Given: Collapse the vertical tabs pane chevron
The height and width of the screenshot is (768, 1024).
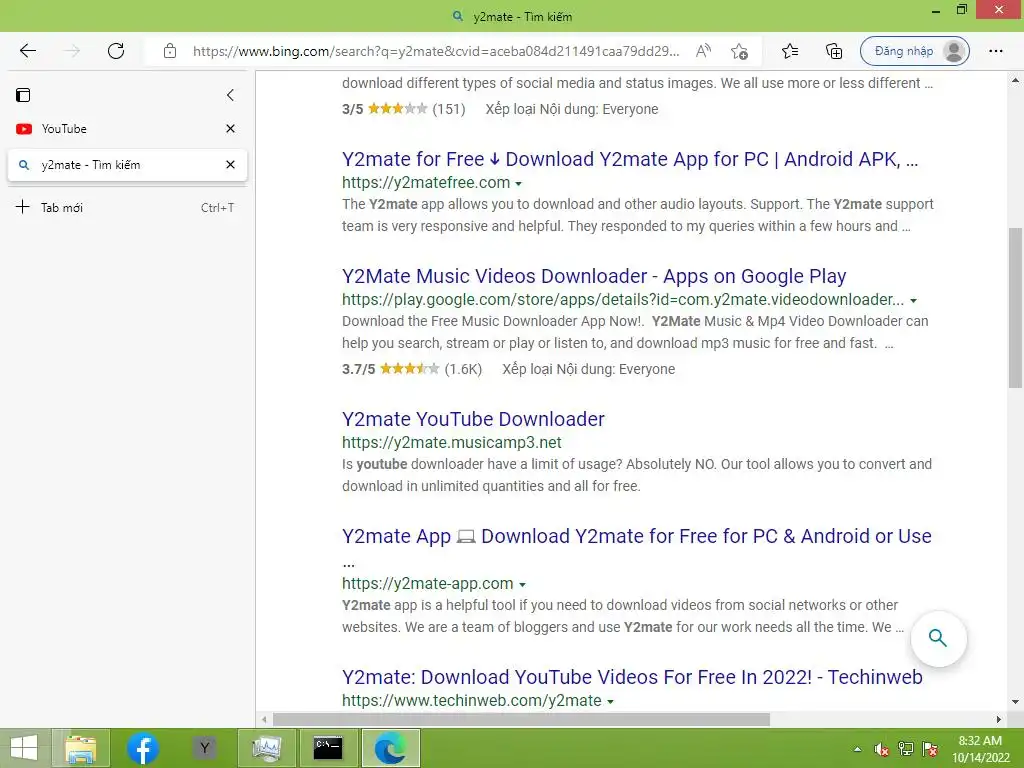Looking at the screenshot, I should pos(230,95).
